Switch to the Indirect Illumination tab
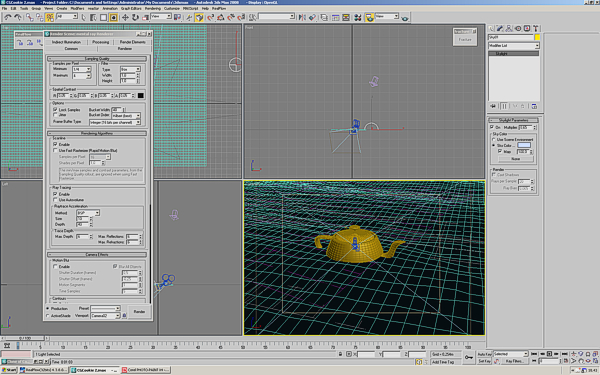 (67, 42)
